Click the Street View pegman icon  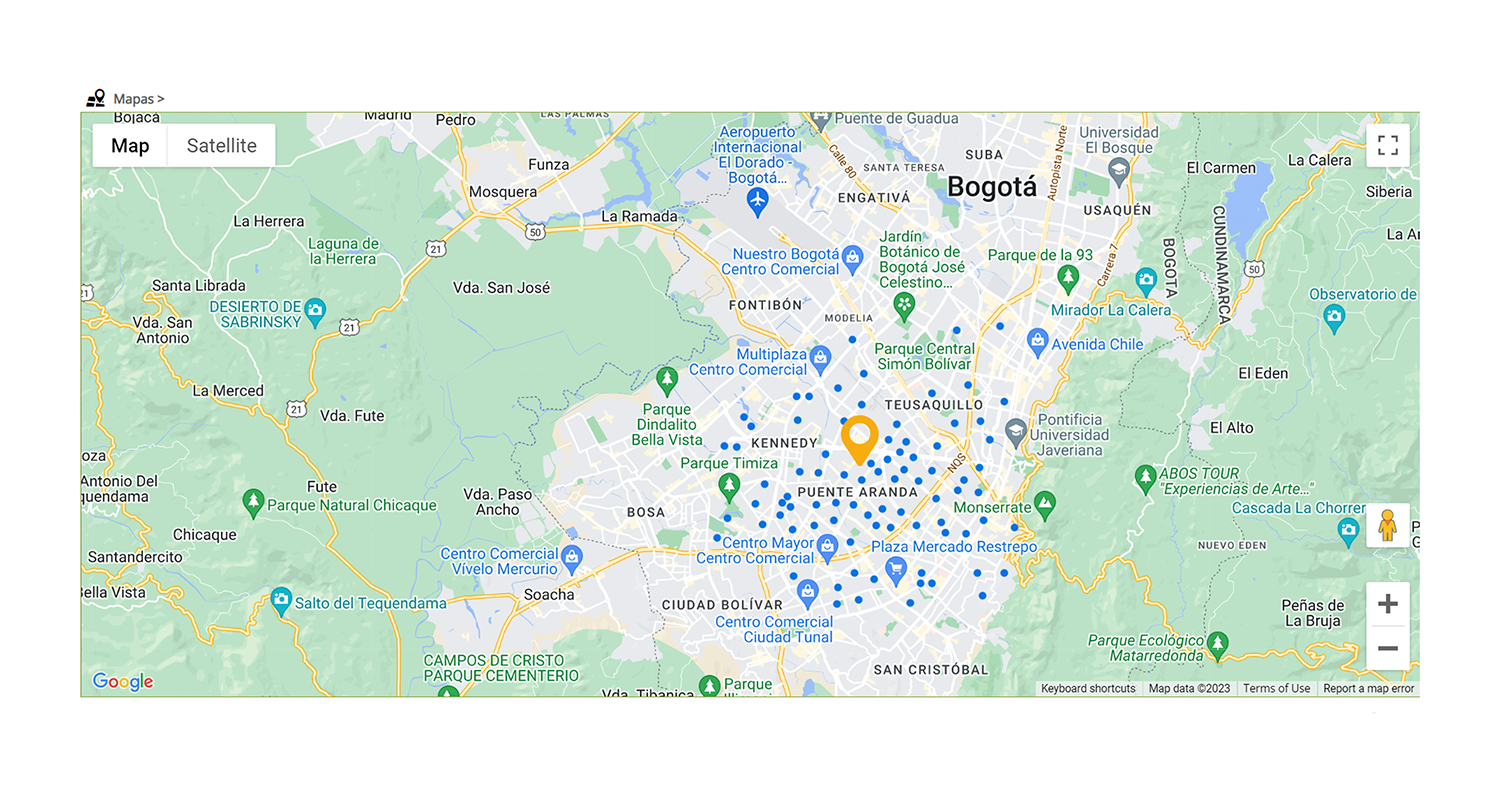pyautogui.click(x=1388, y=525)
